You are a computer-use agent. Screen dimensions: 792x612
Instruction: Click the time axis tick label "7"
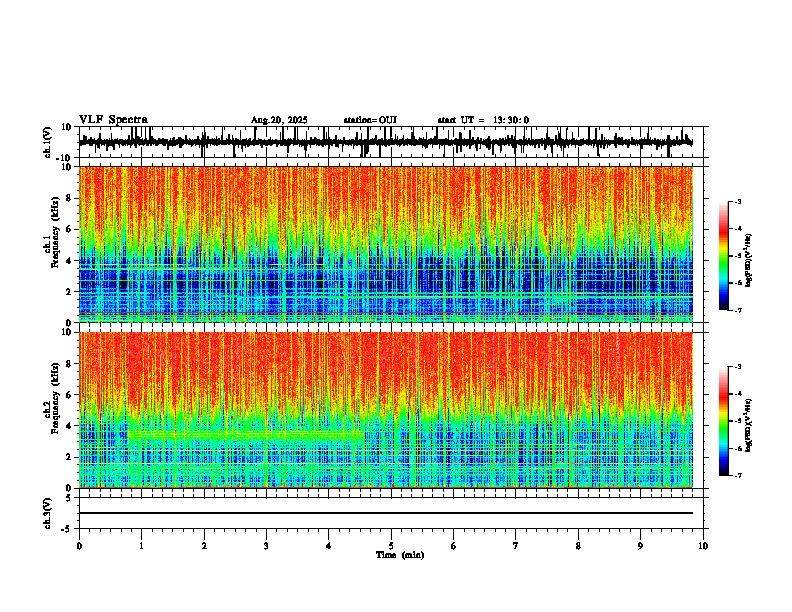(516, 546)
